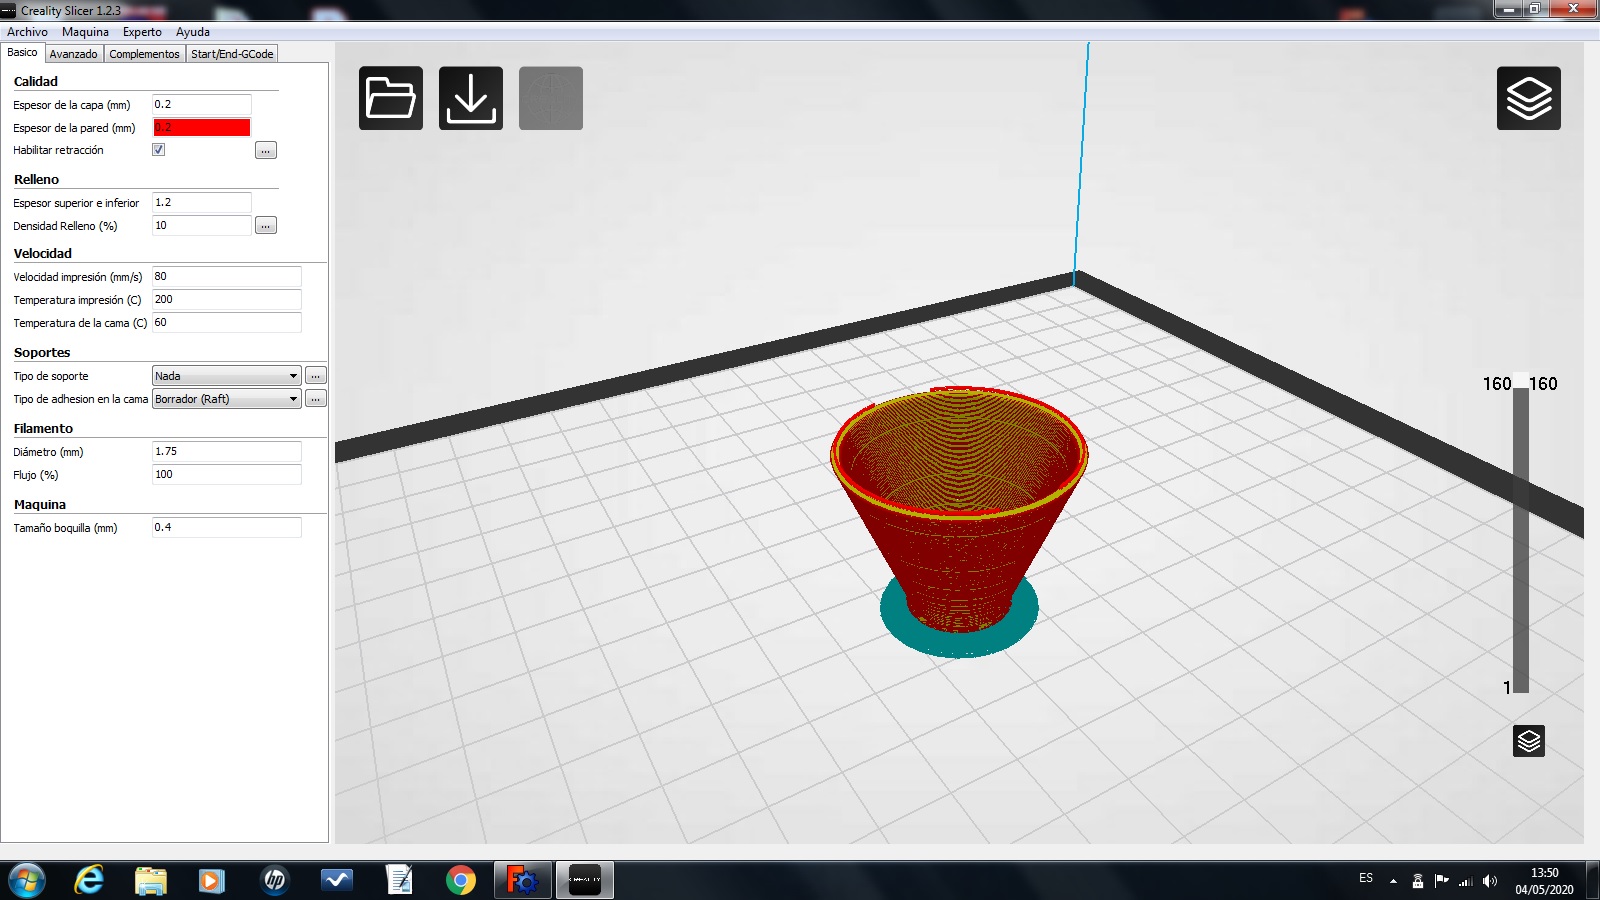Open the Start/End-GCode tab
The width and height of the screenshot is (1600, 900).
pos(232,54)
